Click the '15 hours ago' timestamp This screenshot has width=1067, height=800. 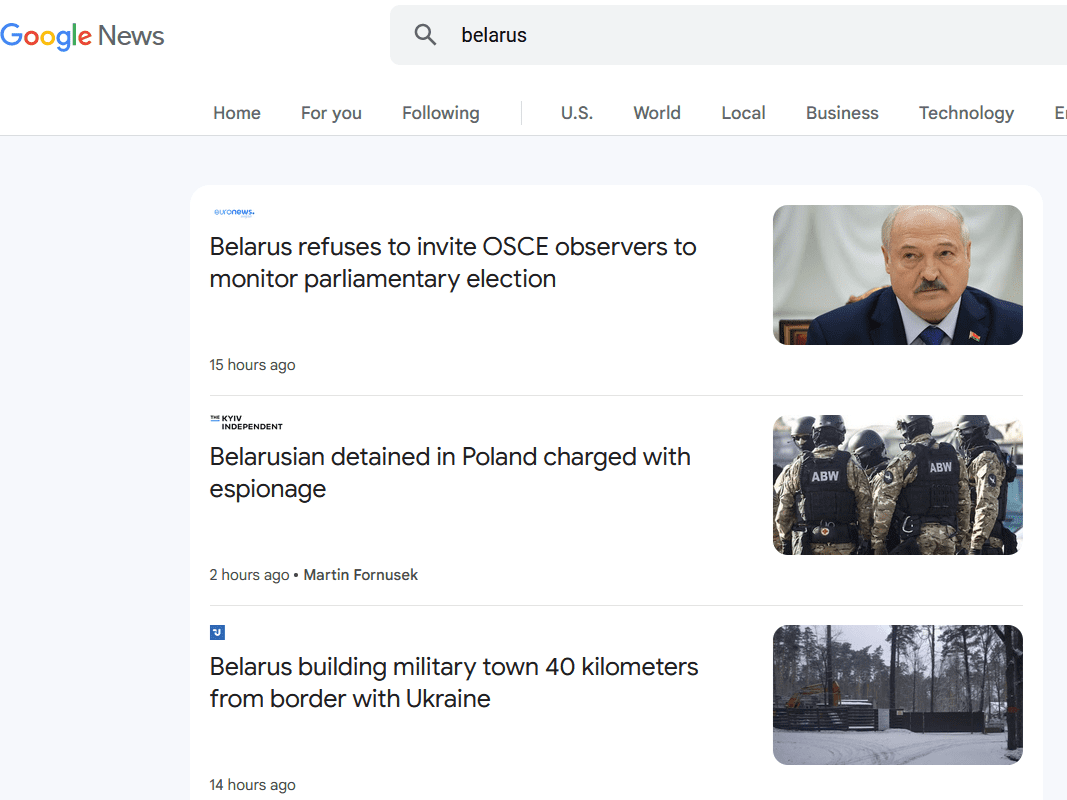(252, 365)
